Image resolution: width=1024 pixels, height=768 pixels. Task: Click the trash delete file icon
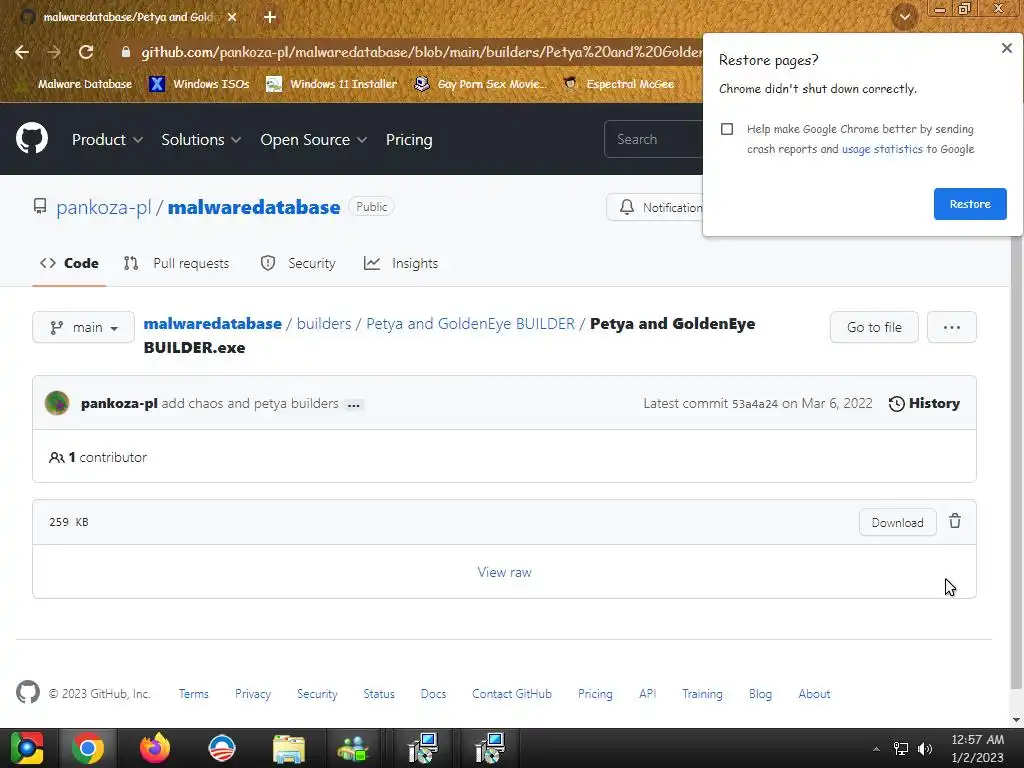pos(955,521)
